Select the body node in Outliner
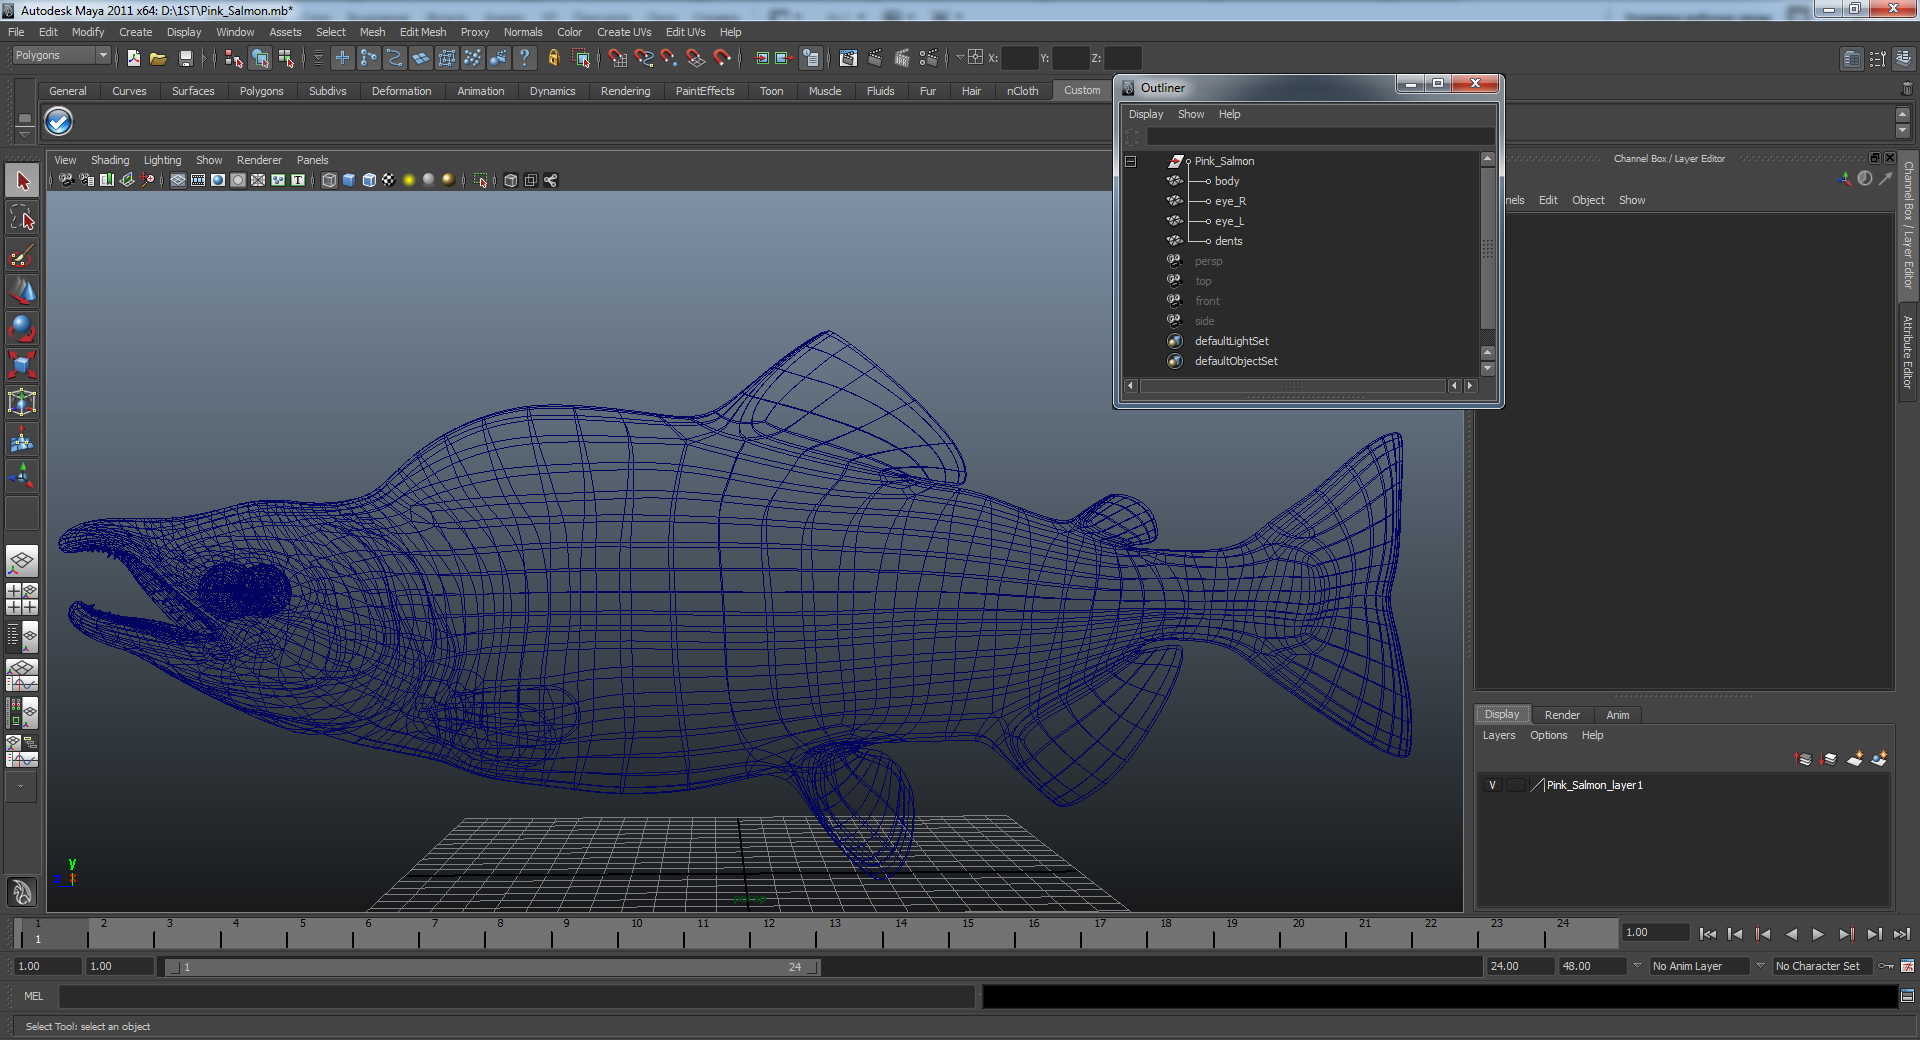Viewport: 1920px width, 1040px height. tap(1226, 181)
